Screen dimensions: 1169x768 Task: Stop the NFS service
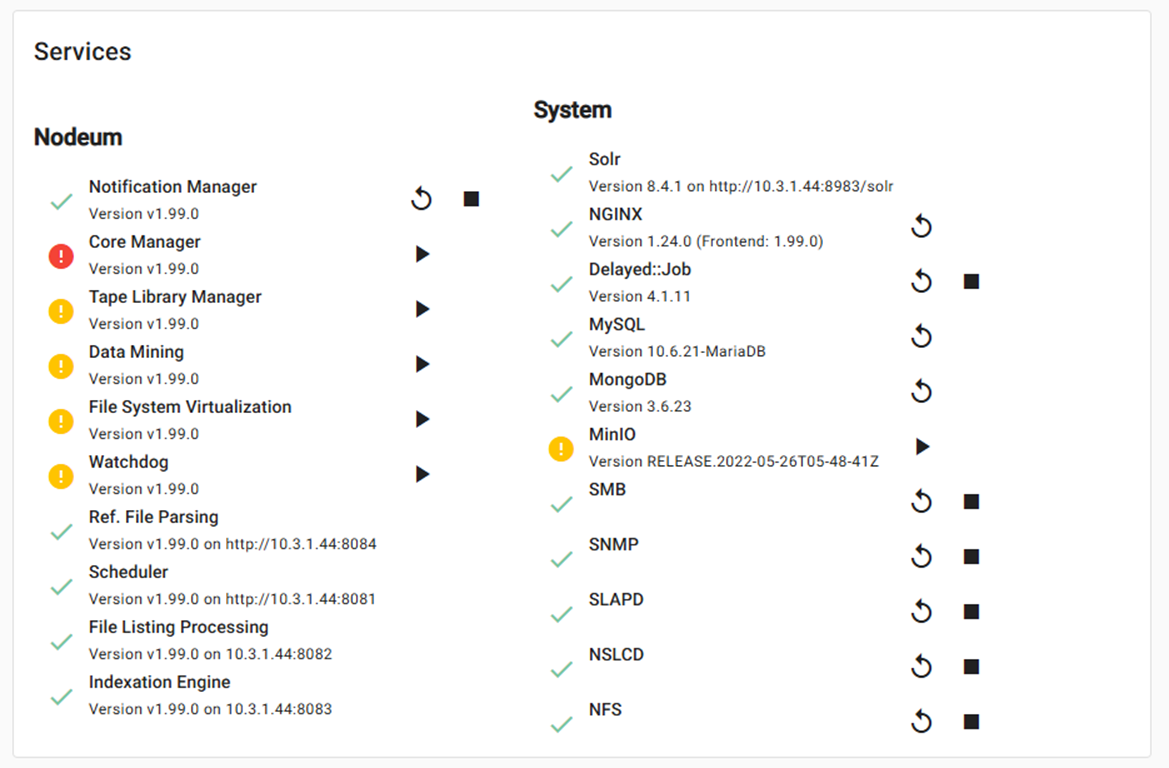point(970,722)
